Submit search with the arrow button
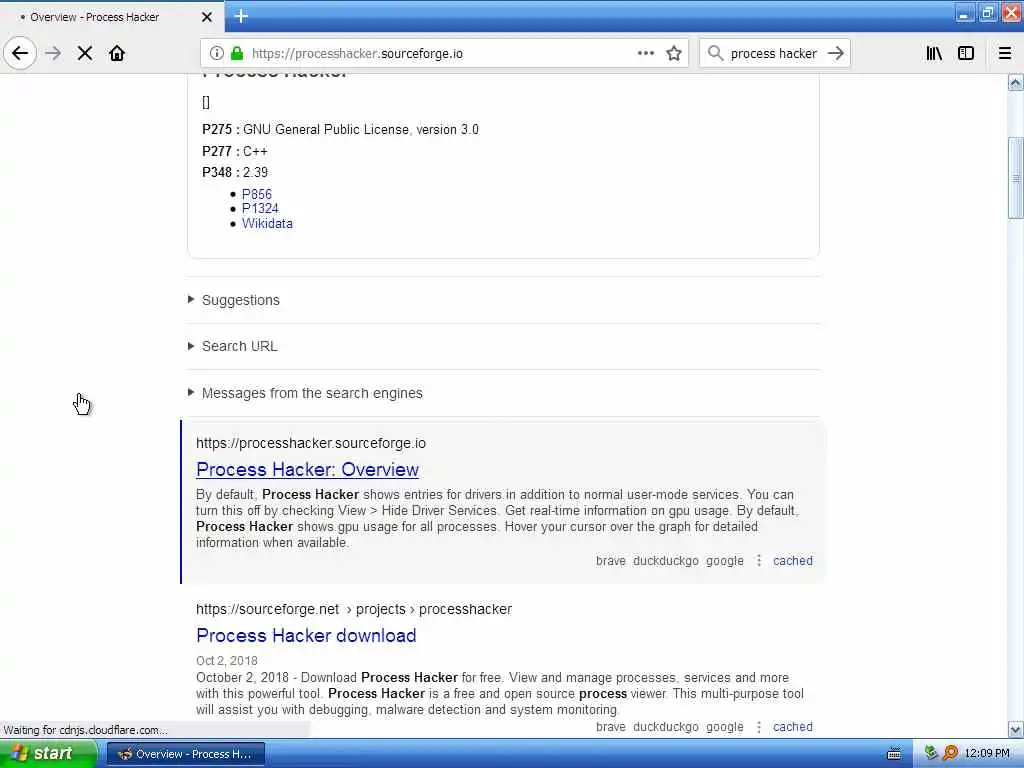 click(x=836, y=53)
